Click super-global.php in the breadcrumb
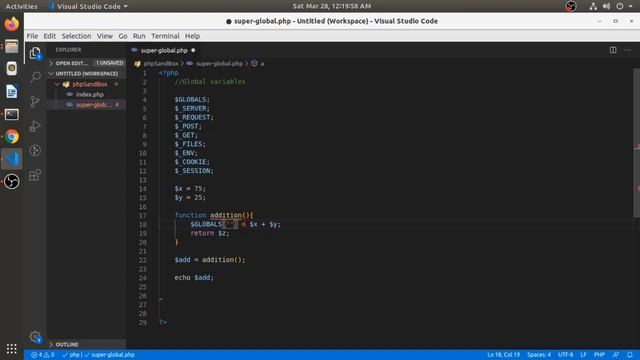The height and width of the screenshot is (360, 640). point(219,64)
